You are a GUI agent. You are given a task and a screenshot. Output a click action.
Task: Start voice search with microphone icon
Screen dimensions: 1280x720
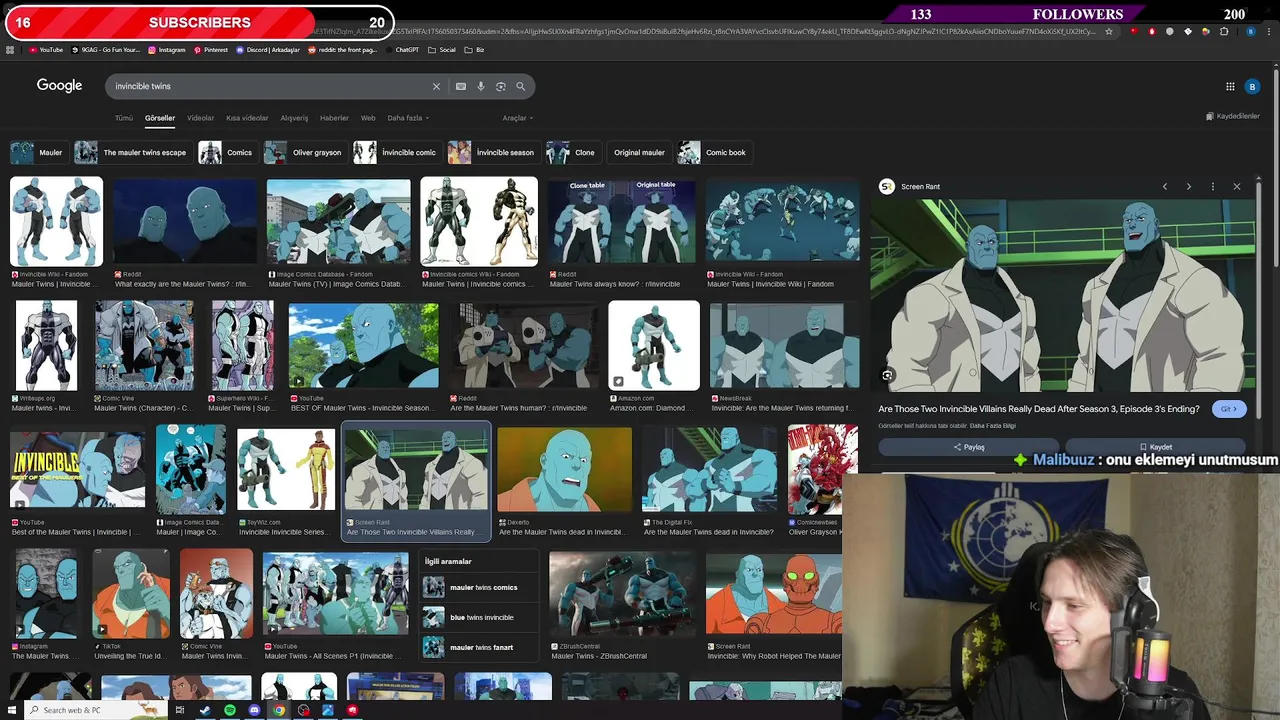click(481, 86)
